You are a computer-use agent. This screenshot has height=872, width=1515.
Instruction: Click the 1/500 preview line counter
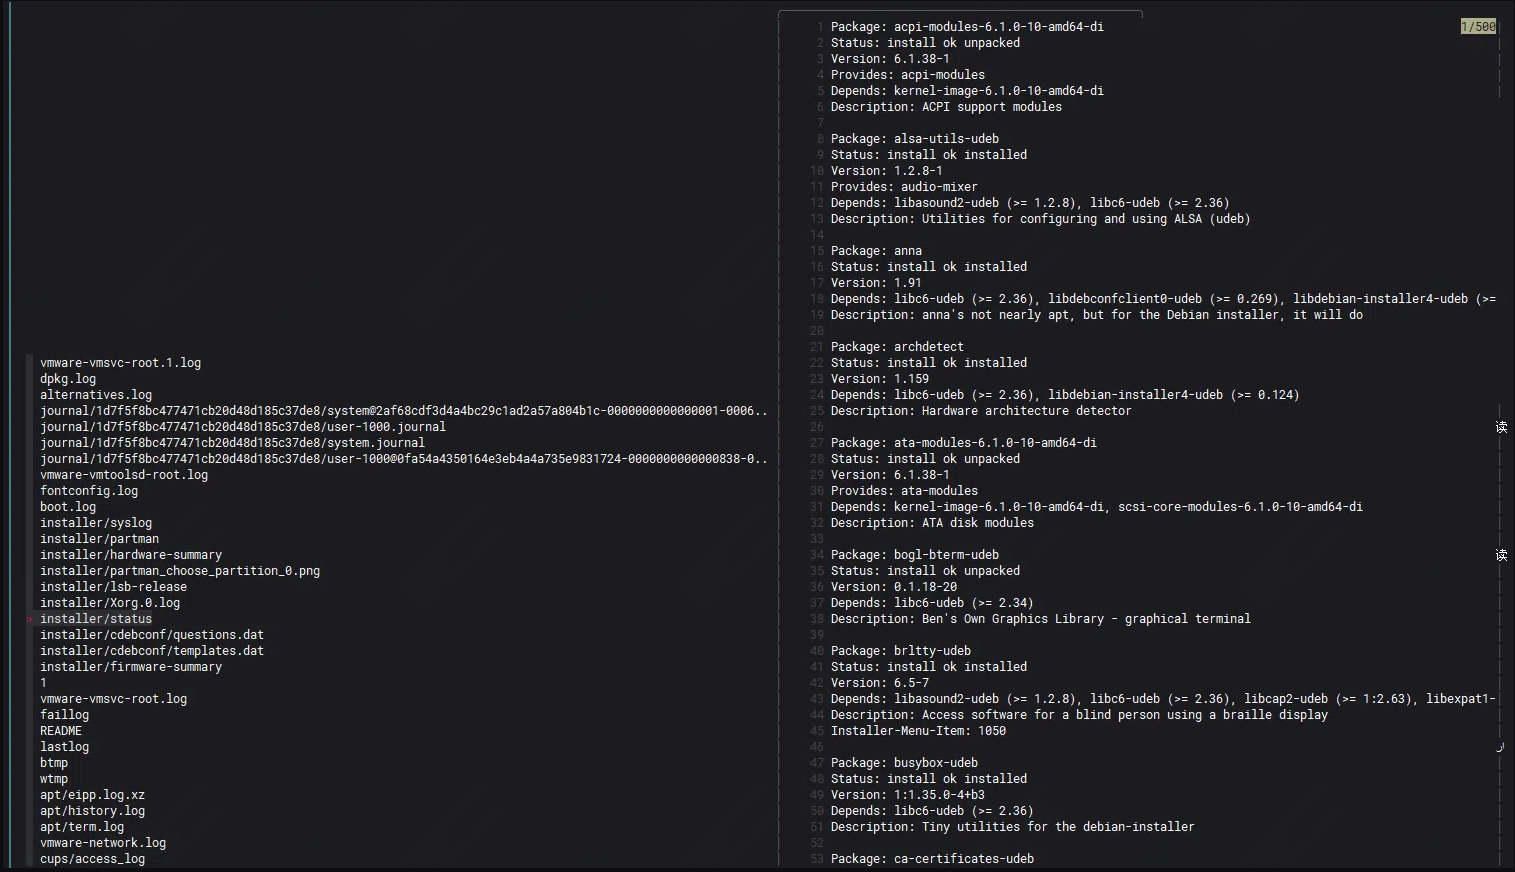1478,27
